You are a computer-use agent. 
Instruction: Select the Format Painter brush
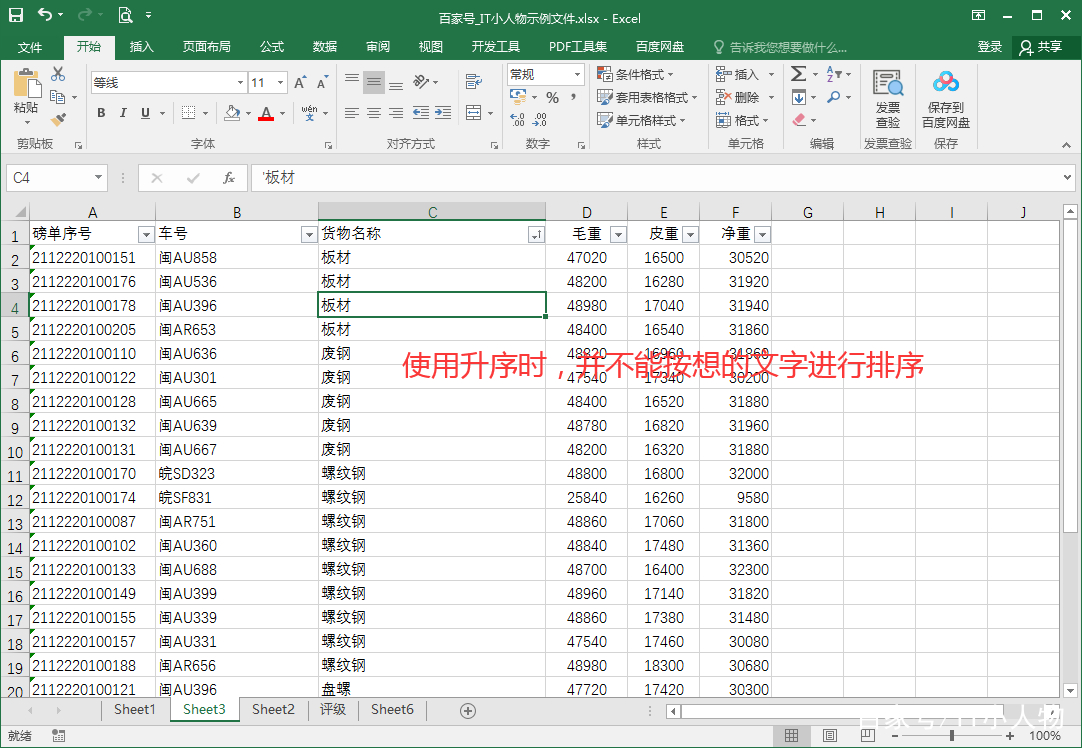pos(58,120)
